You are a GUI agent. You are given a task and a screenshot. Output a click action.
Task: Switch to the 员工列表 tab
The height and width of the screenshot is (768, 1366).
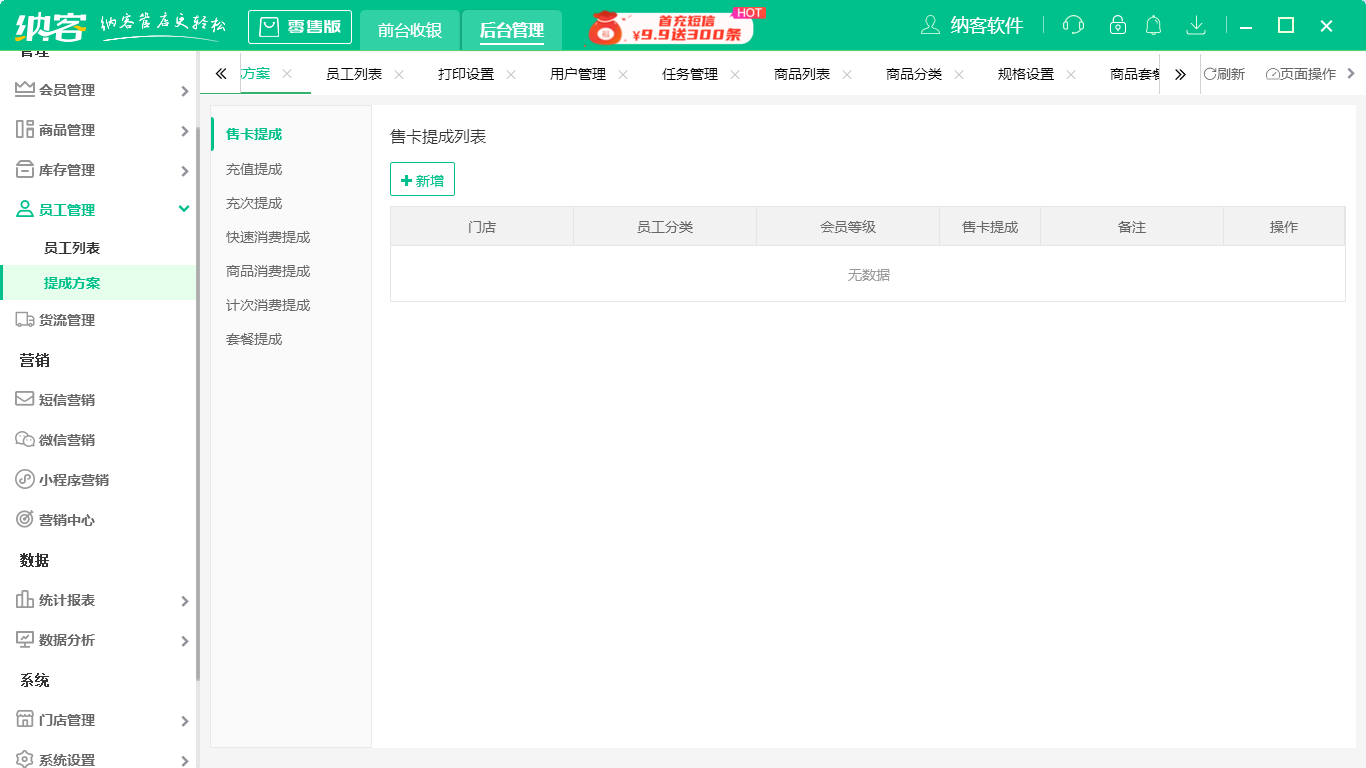click(x=352, y=73)
